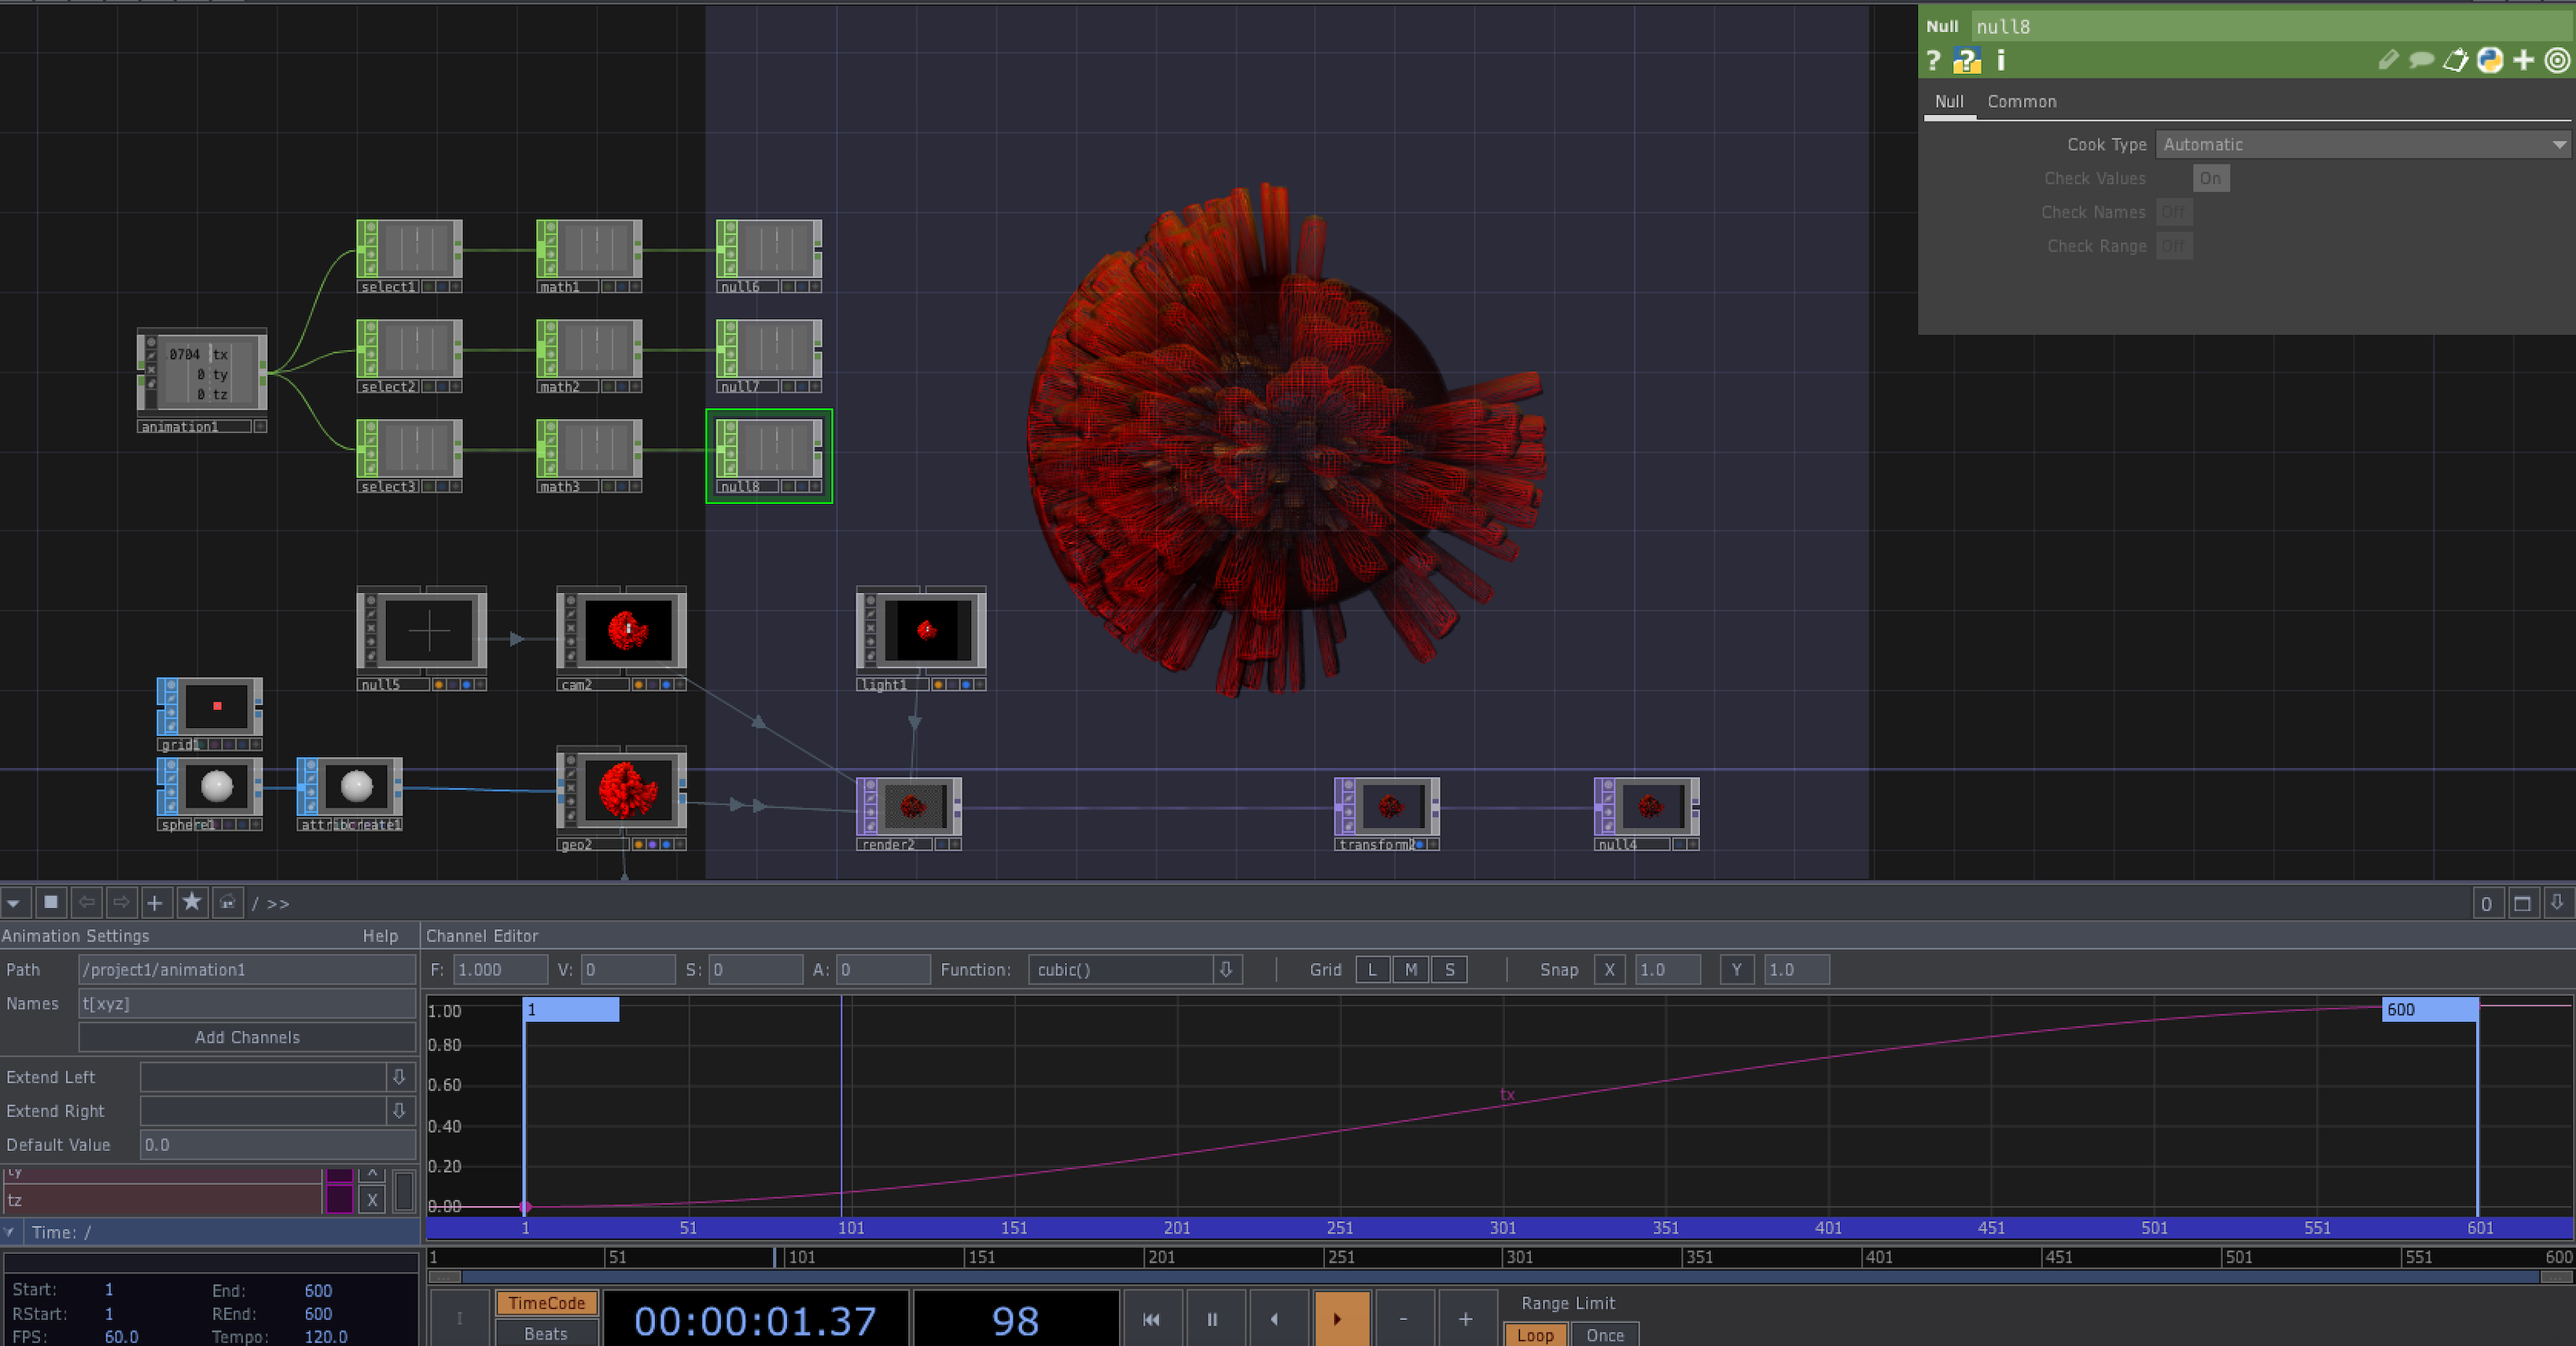Toggle Check Values option on
Image resolution: width=2576 pixels, height=1346 pixels.
[x=2211, y=181]
